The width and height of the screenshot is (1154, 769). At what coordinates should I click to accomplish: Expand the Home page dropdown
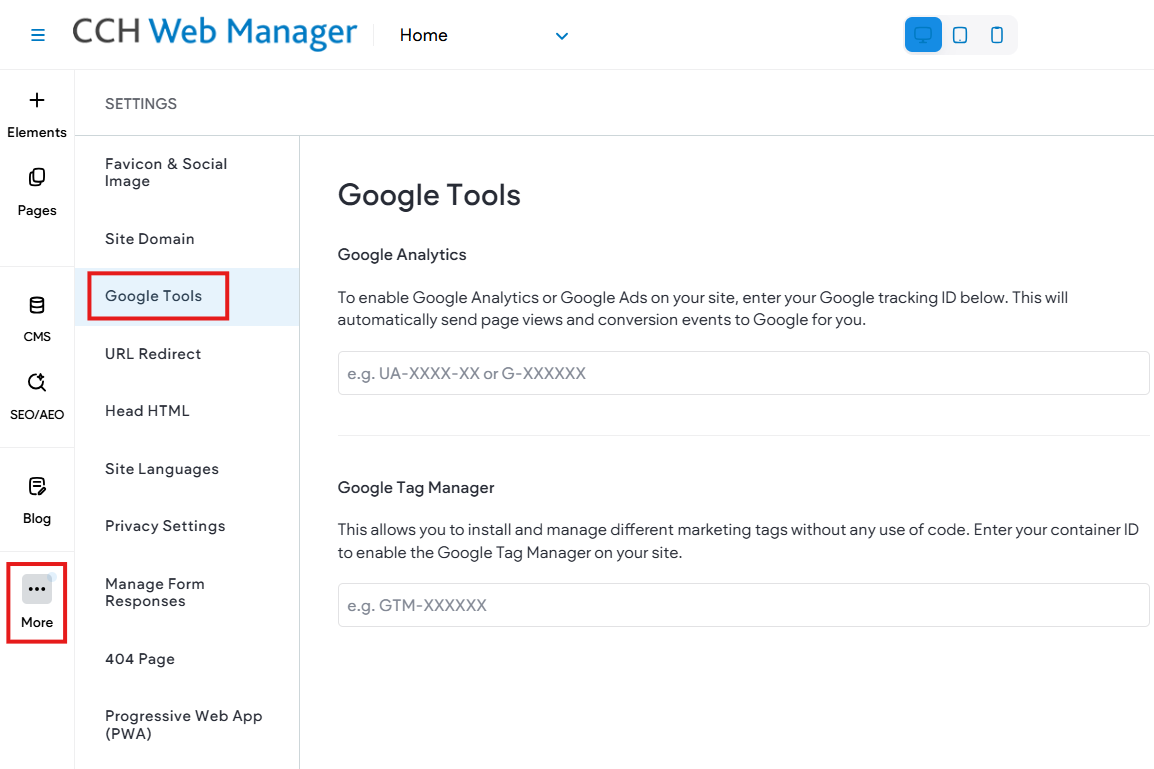click(562, 36)
